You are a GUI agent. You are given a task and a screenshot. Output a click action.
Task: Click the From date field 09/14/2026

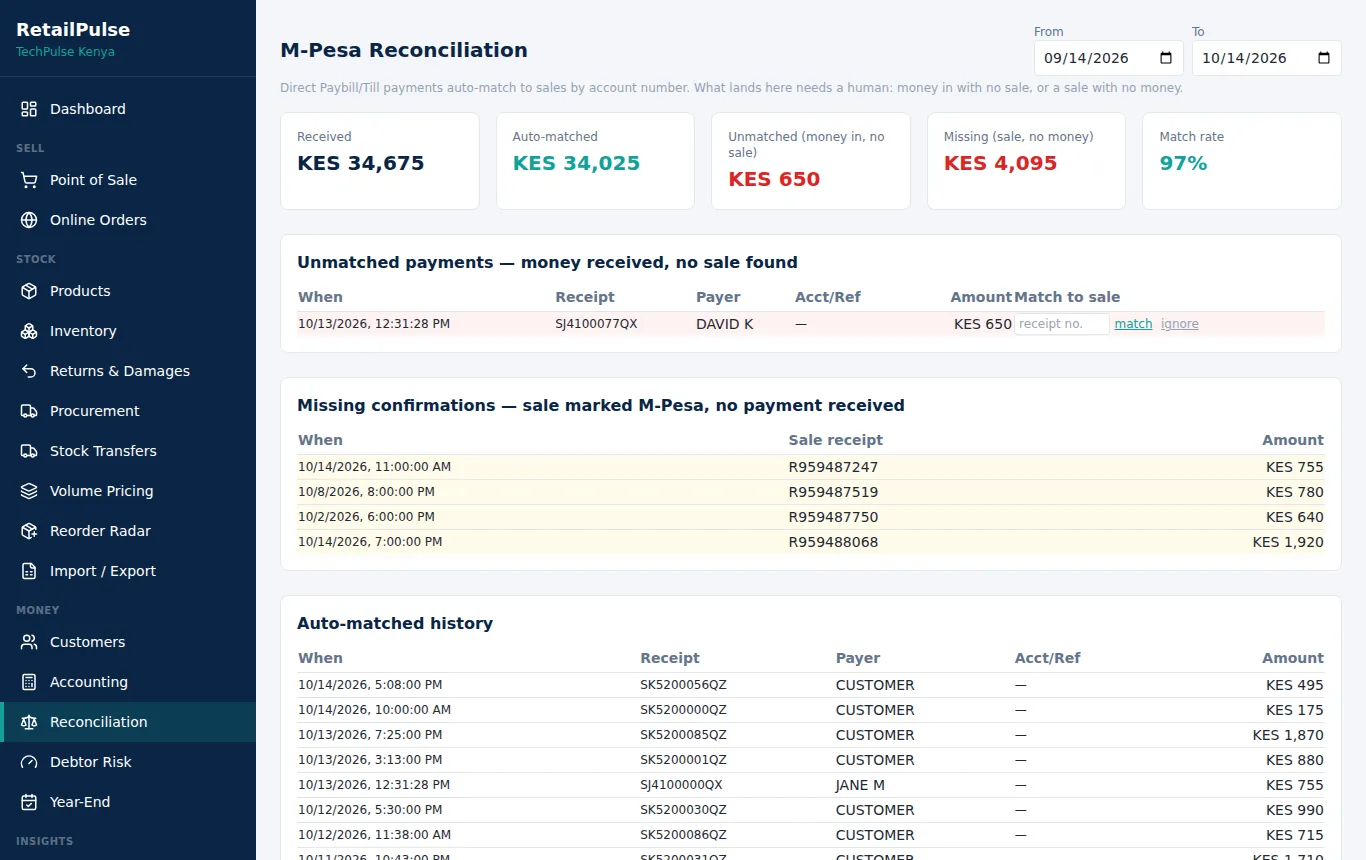[x=1109, y=58]
